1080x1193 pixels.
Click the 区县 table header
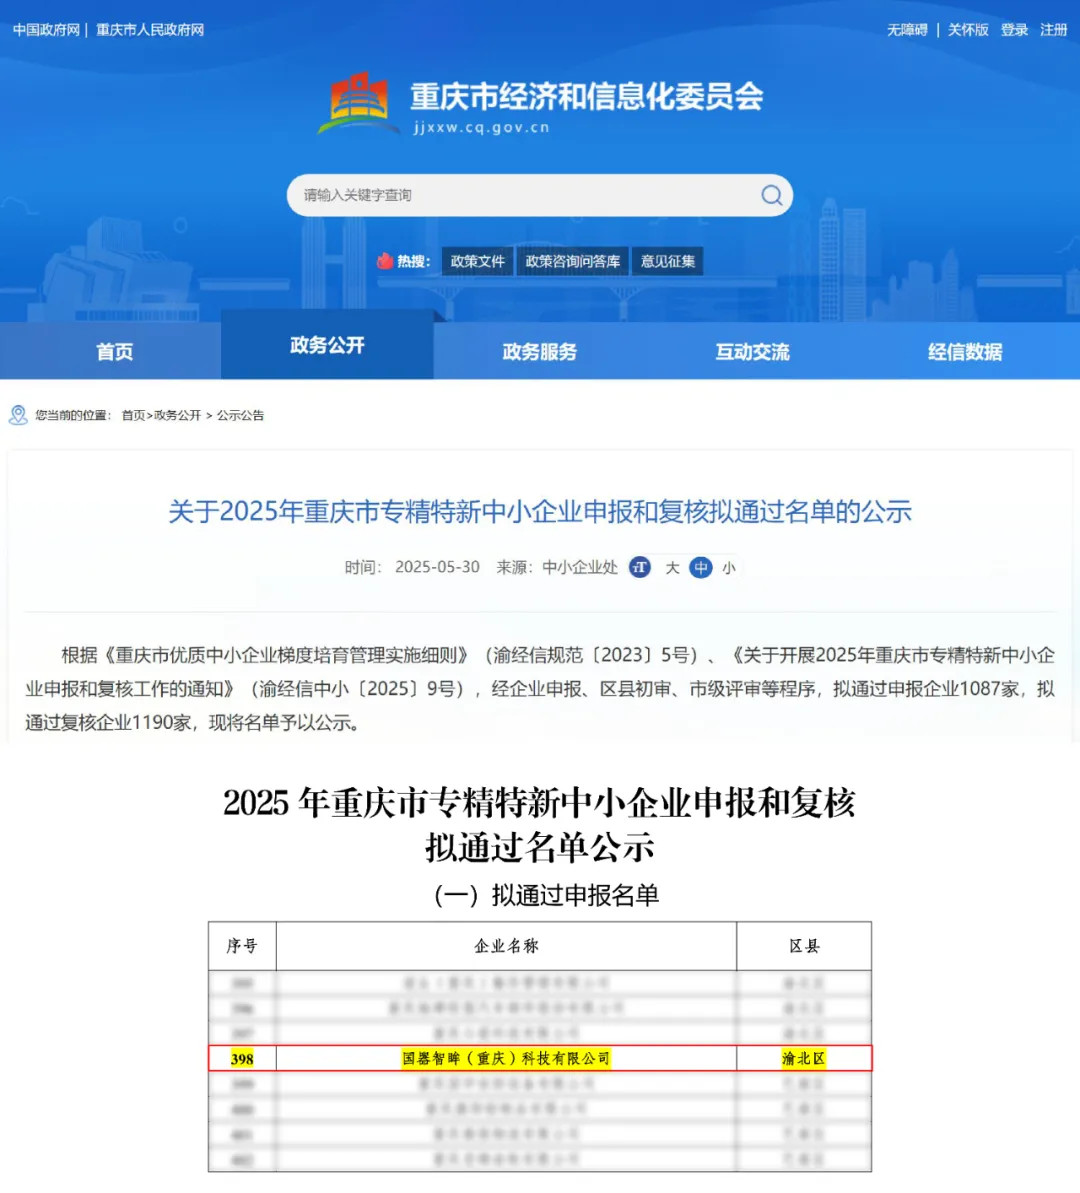click(x=804, y=946)
